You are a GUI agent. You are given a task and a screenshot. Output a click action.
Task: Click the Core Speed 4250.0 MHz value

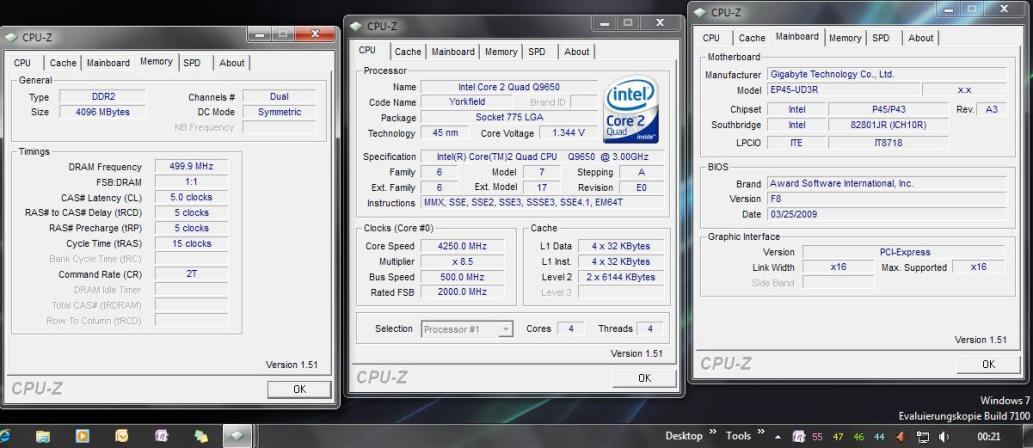point(462,246)
